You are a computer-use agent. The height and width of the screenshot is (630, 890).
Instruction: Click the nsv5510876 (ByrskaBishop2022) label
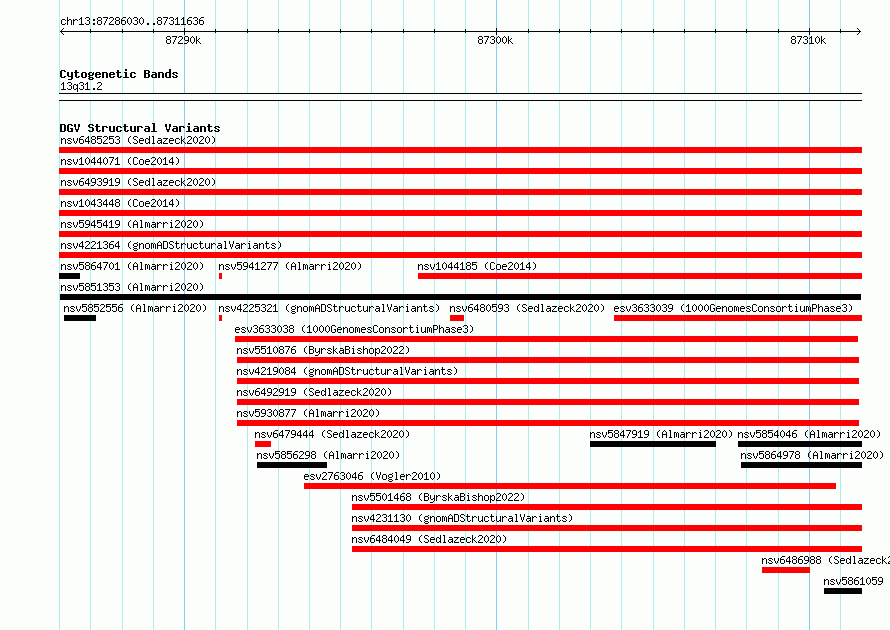[x=323, y=350]
